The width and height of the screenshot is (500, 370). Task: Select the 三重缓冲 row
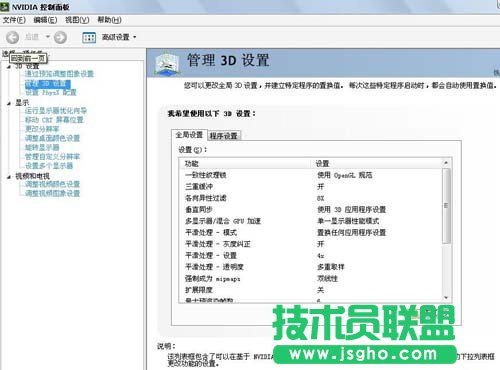[x=311, y=187]
